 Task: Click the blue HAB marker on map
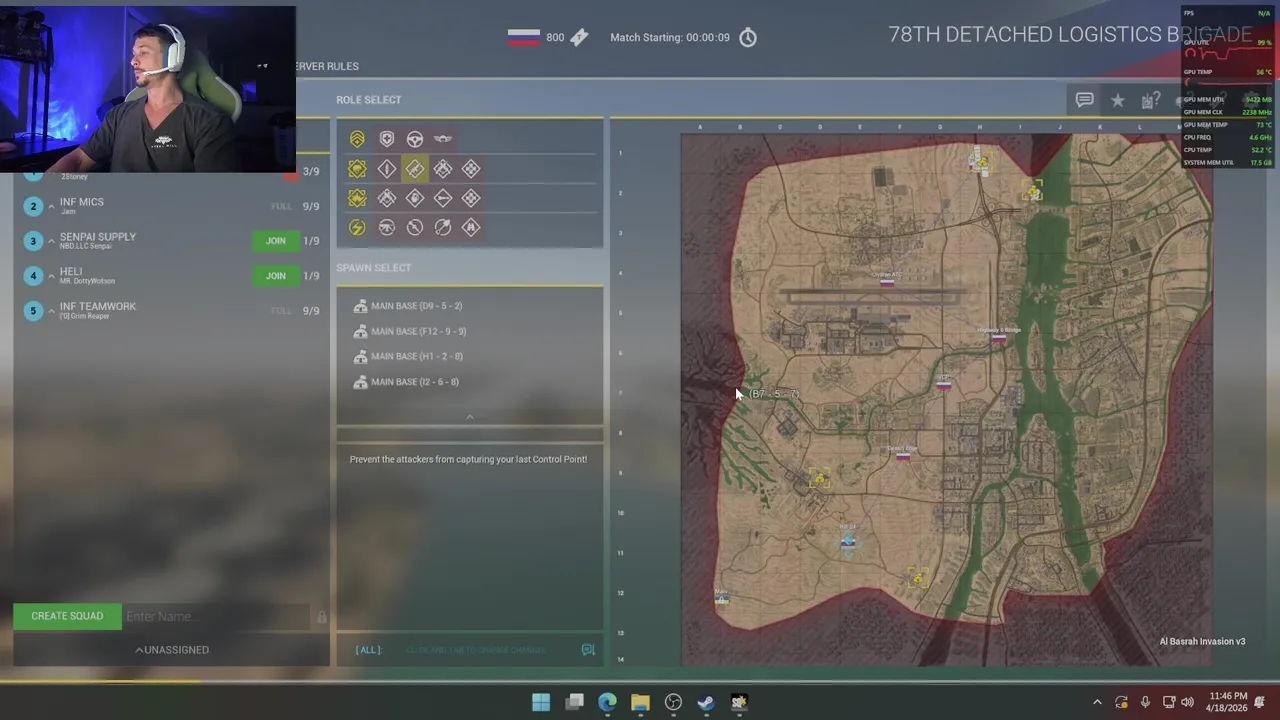click(848, 541)
